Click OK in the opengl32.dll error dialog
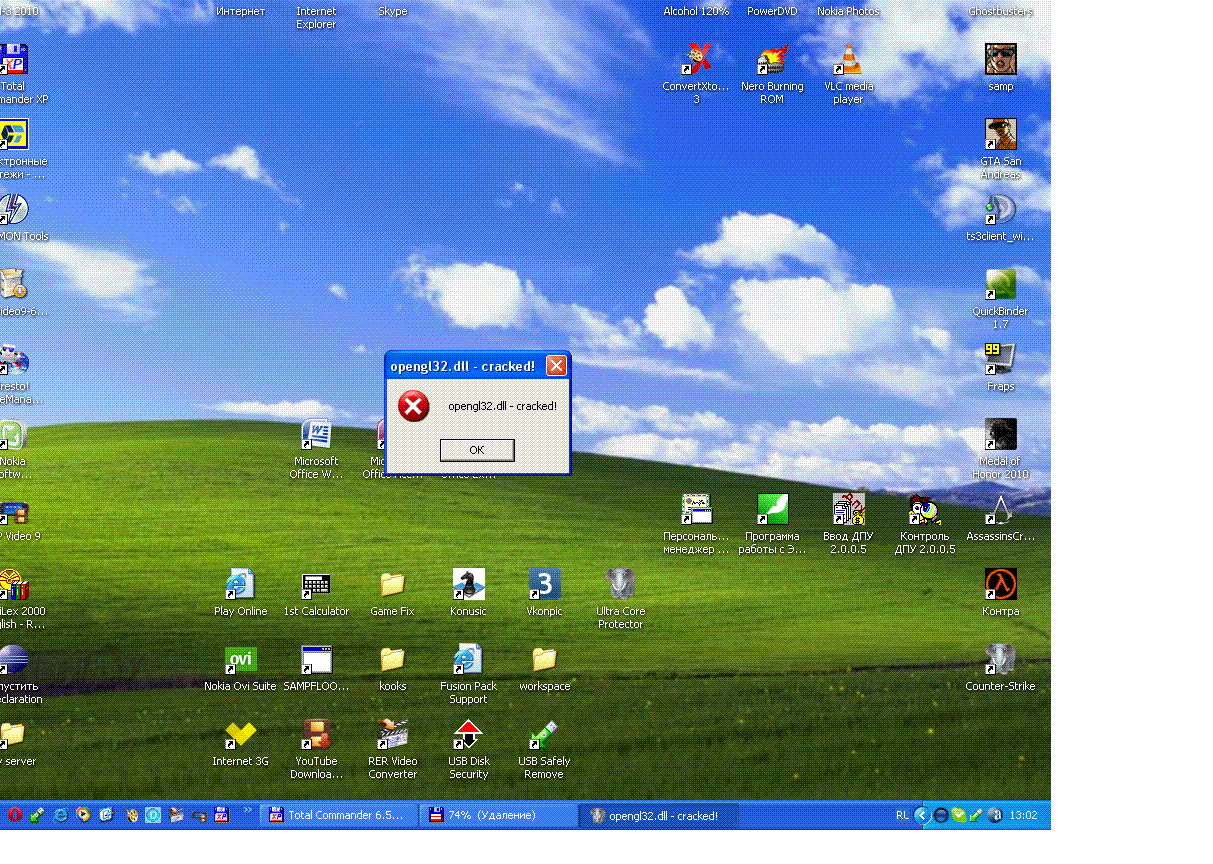The image size is (1213, 864). 477,450
